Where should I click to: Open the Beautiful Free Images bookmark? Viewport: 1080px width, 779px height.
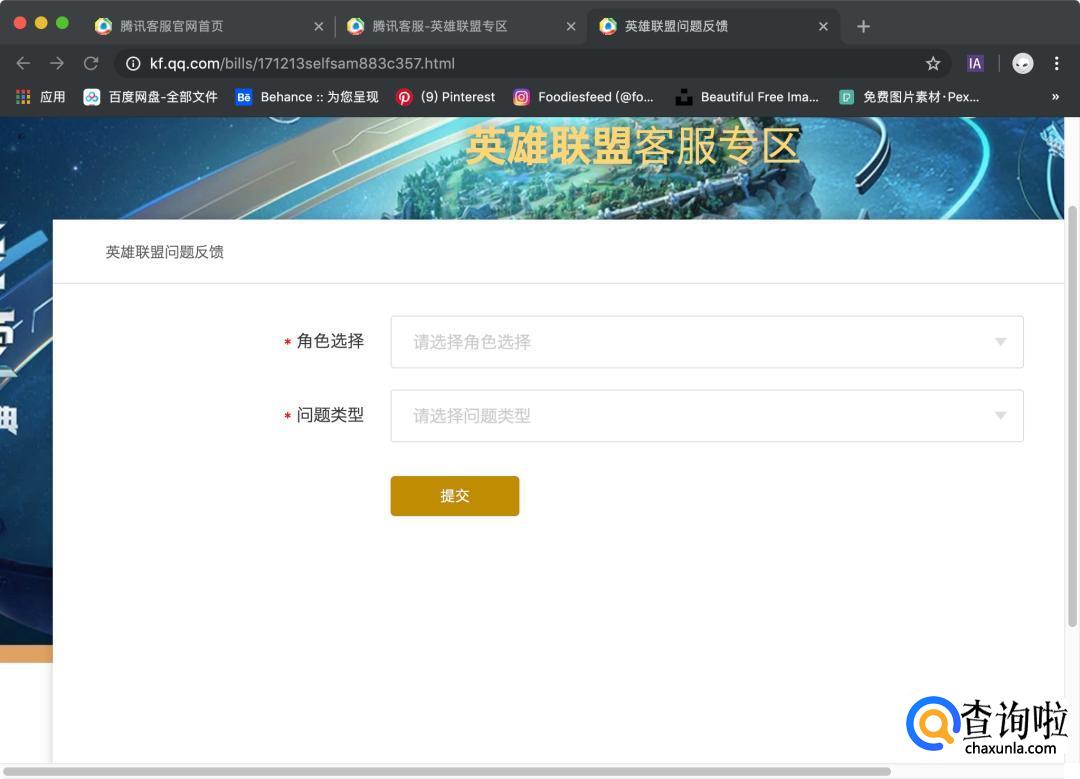point(747,97)
